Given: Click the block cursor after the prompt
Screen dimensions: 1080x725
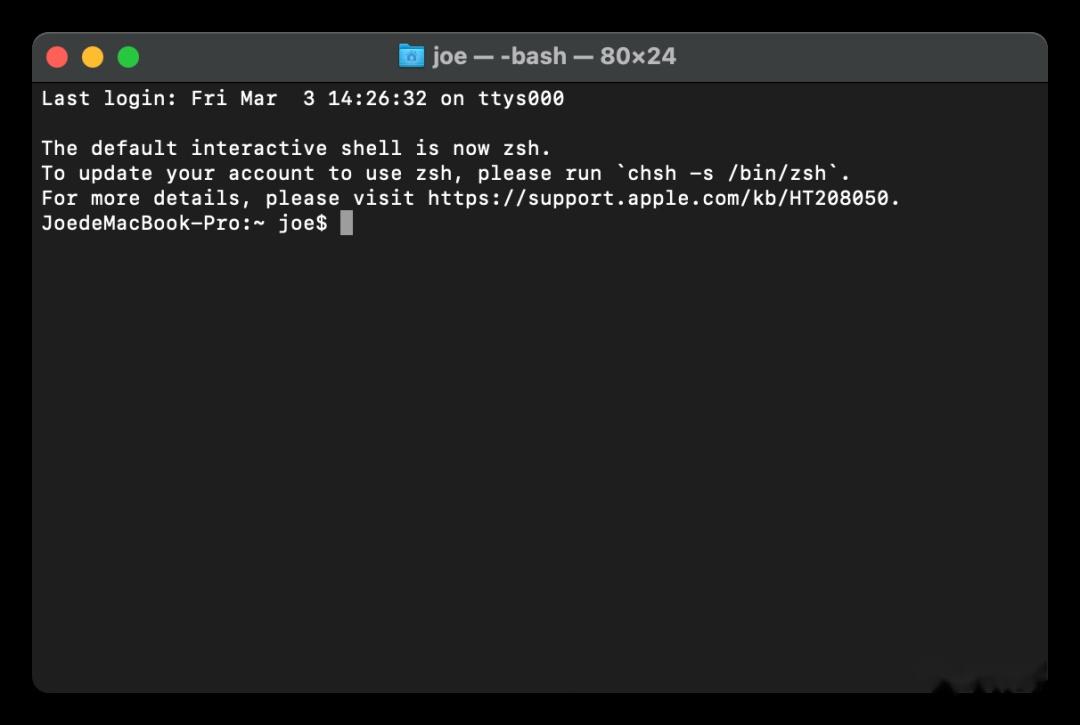Looking at the screenshot, I should (346, 223).
